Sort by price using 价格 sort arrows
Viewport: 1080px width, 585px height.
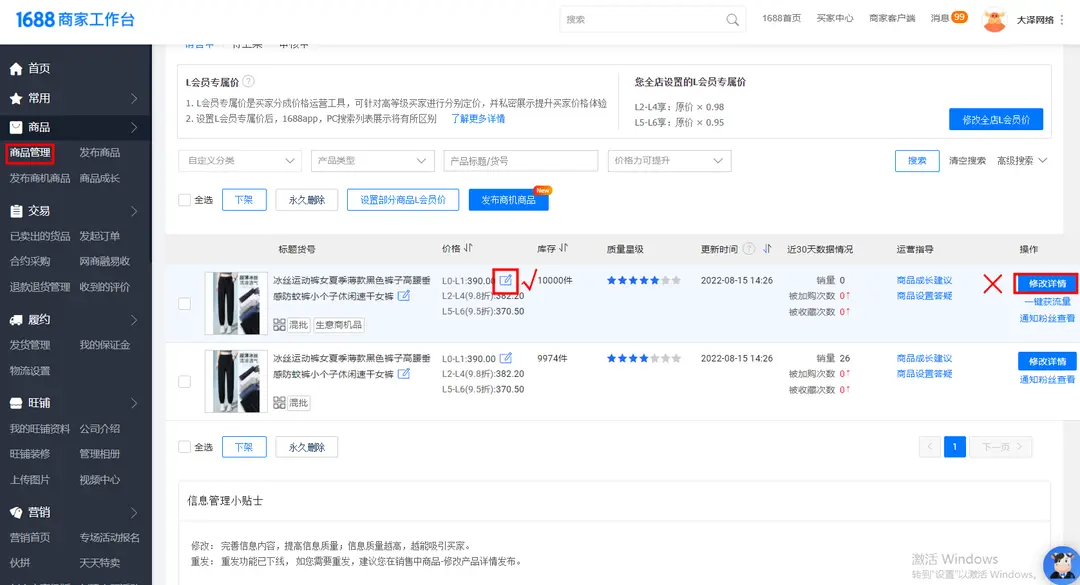pyautogui.click(x=468, y=248)
